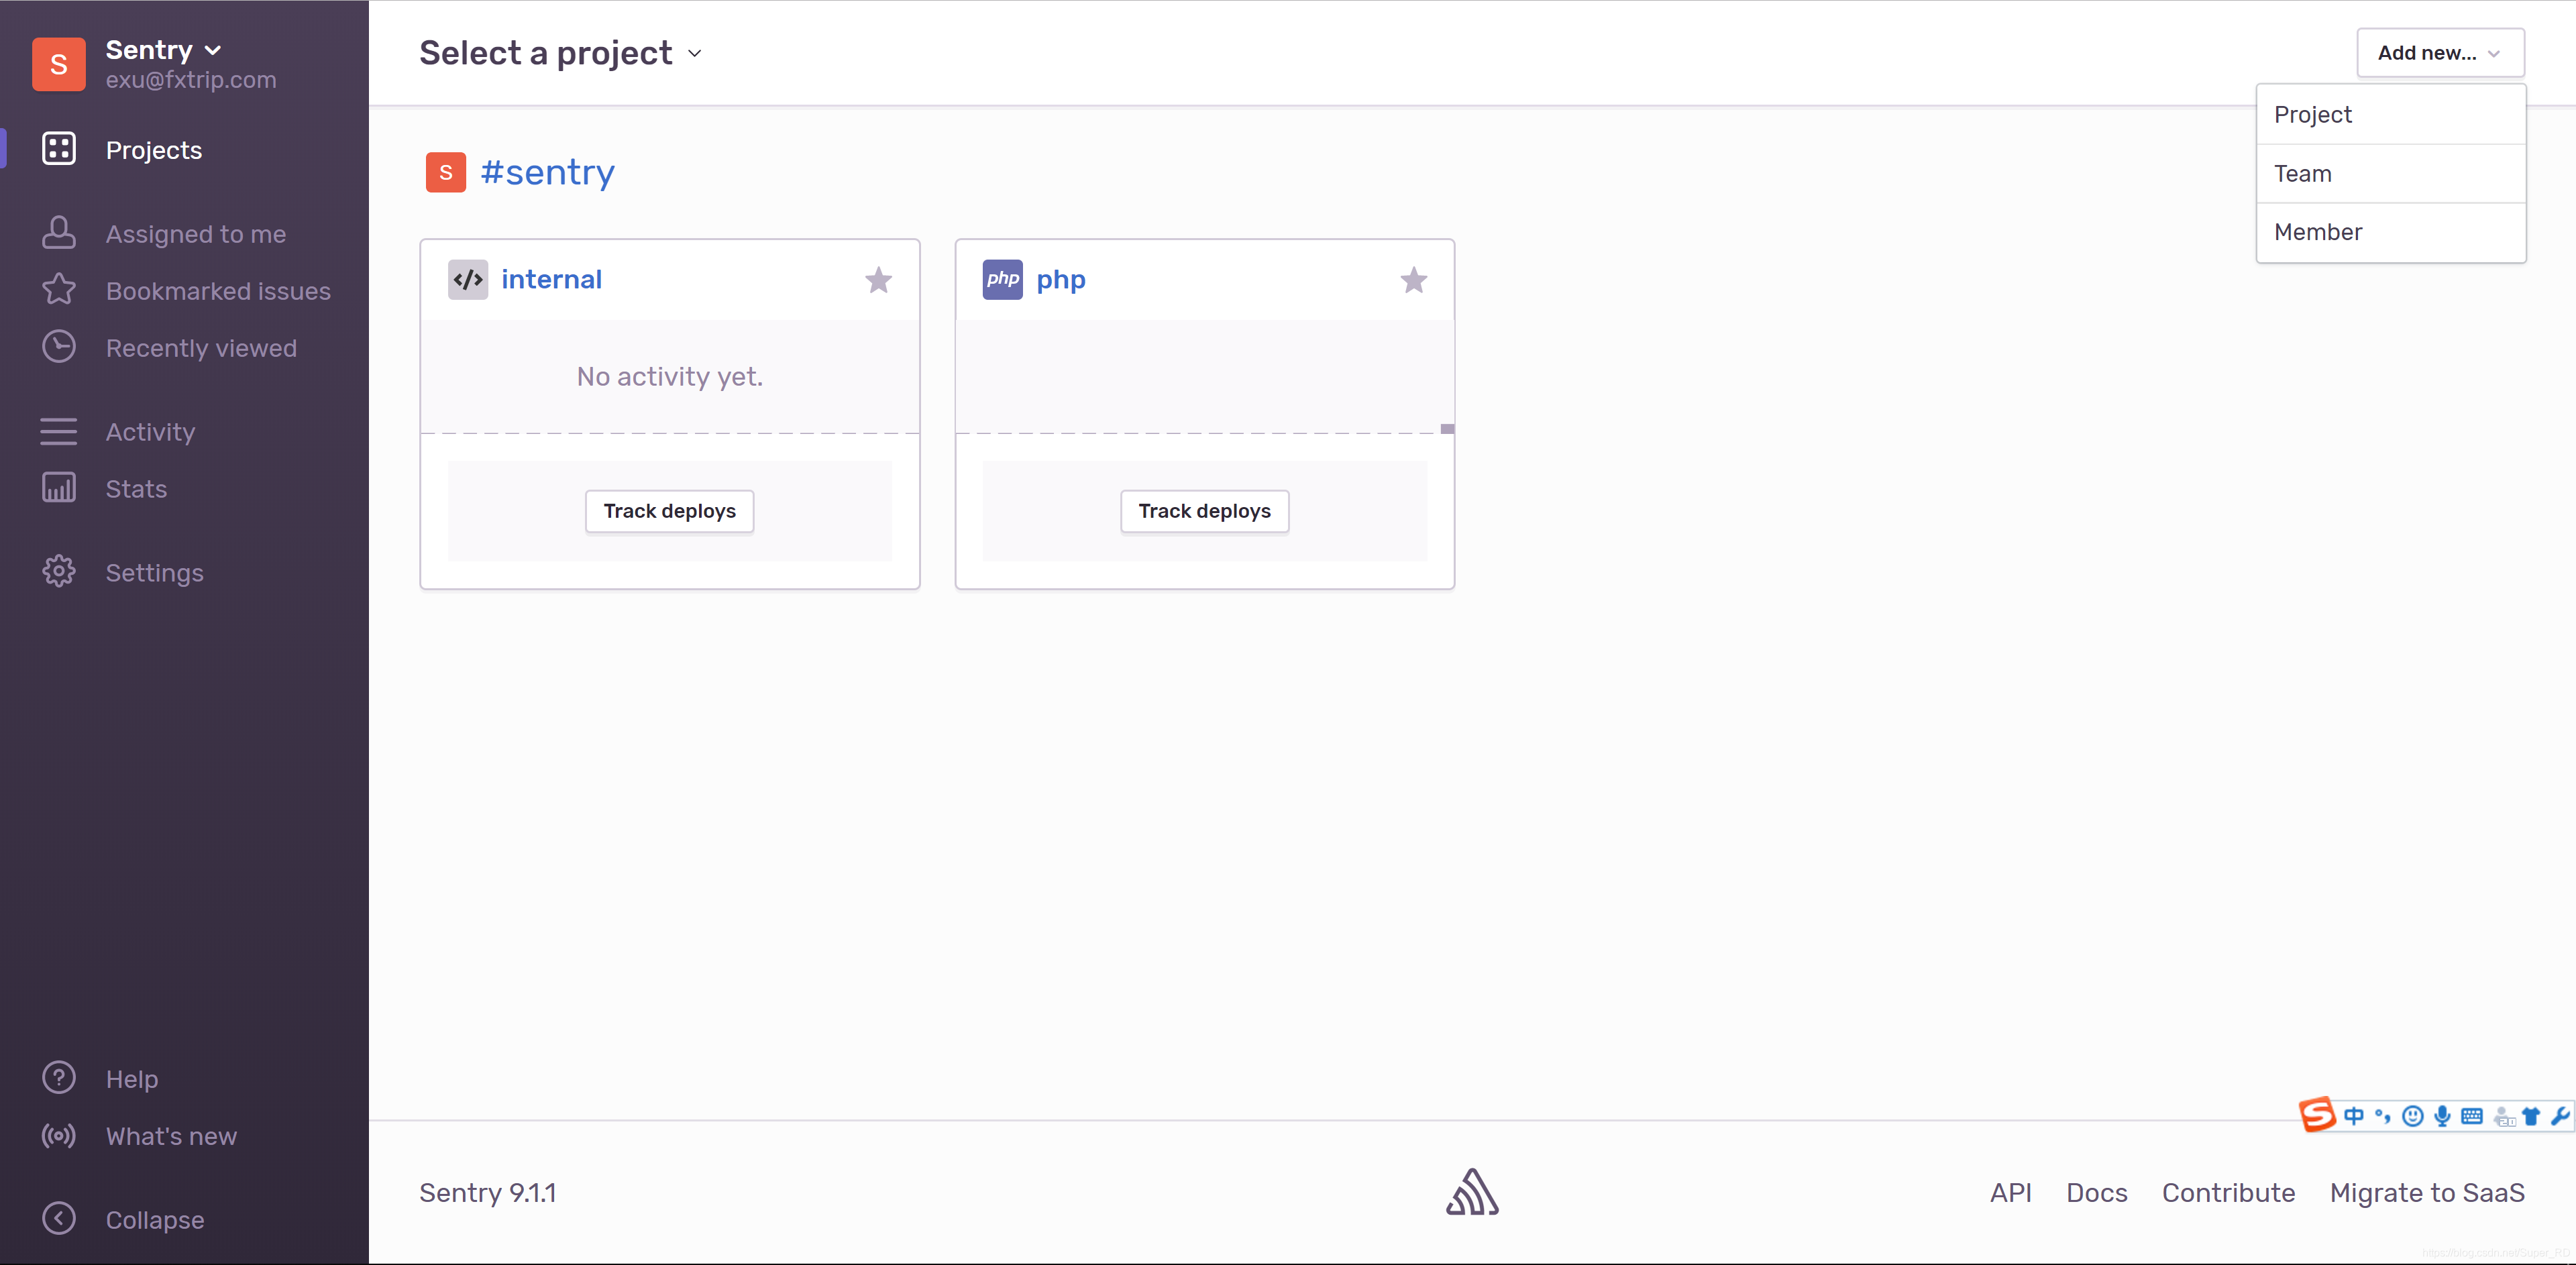Click Collapse label in sidebar
This screenshot has width=2576, height=1265.
pos(155,1220)
